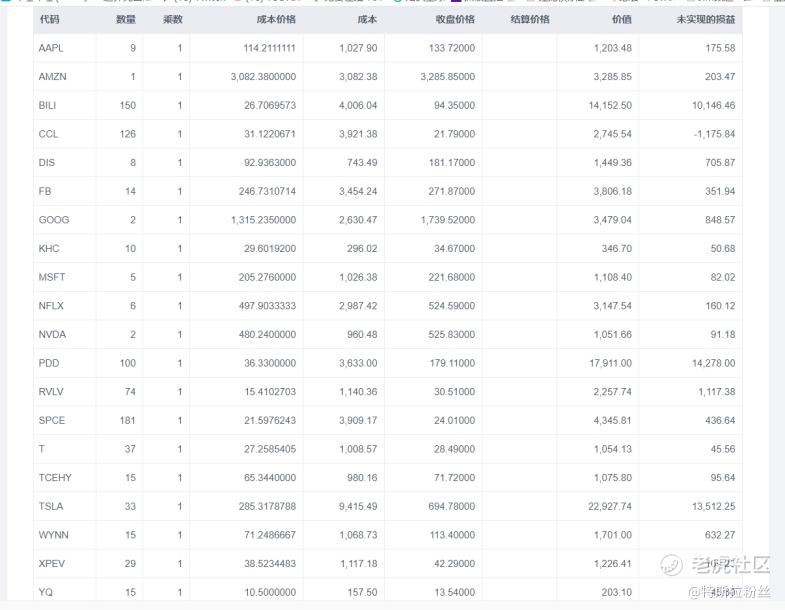Screen dimensions: 785x610
Task: Click PDD unrealized gain 14,278.00
Action: [x=713, y=363]
